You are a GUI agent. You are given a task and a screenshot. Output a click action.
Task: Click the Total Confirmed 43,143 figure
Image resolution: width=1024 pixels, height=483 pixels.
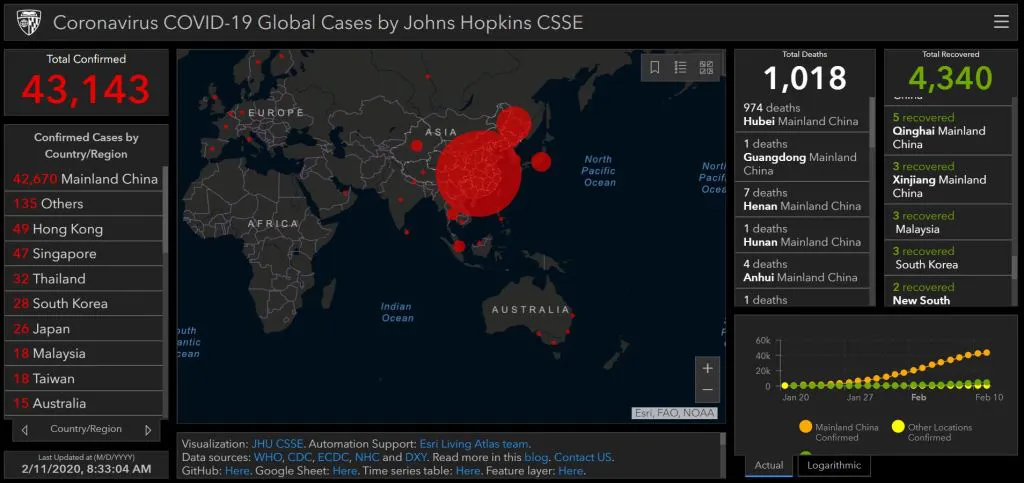(86, 89)
